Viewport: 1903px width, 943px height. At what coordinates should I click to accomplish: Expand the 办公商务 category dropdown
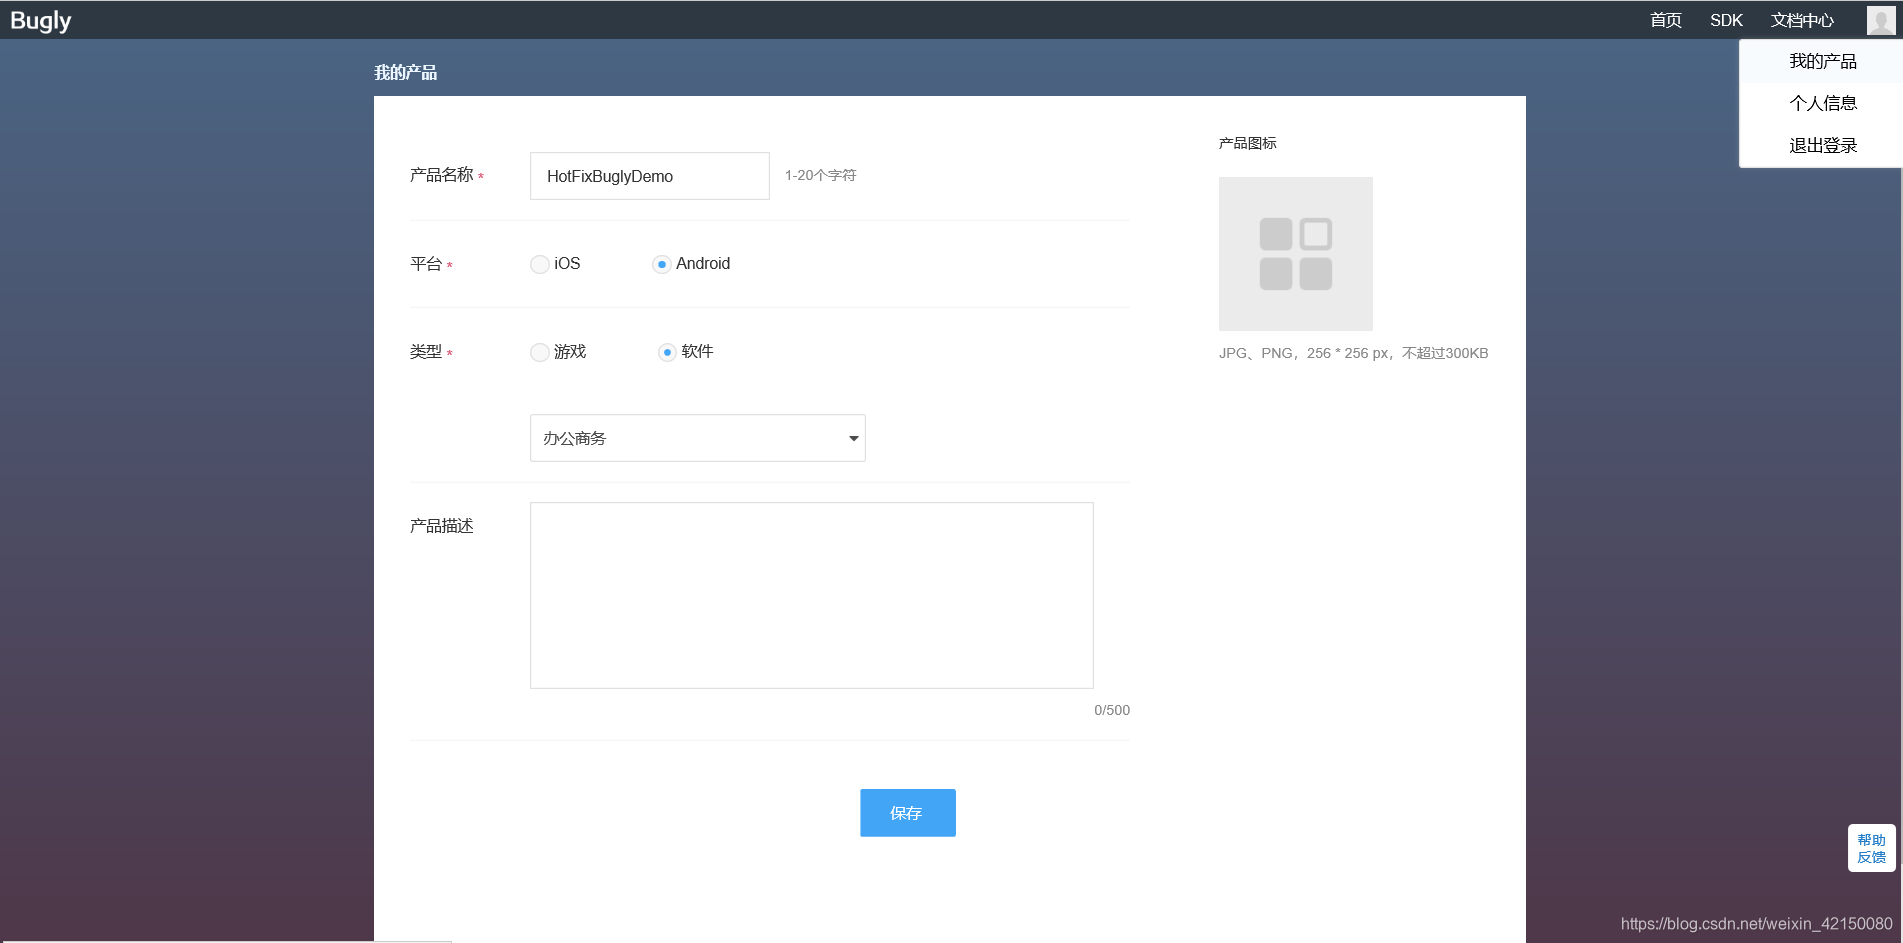(x=697, y=438)
